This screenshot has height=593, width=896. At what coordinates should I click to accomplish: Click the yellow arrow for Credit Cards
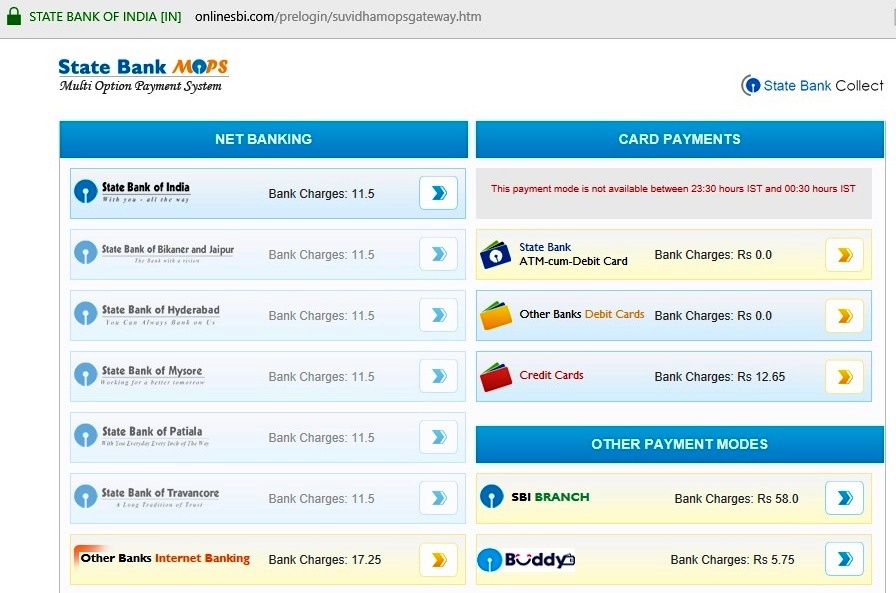click(845, 377)
